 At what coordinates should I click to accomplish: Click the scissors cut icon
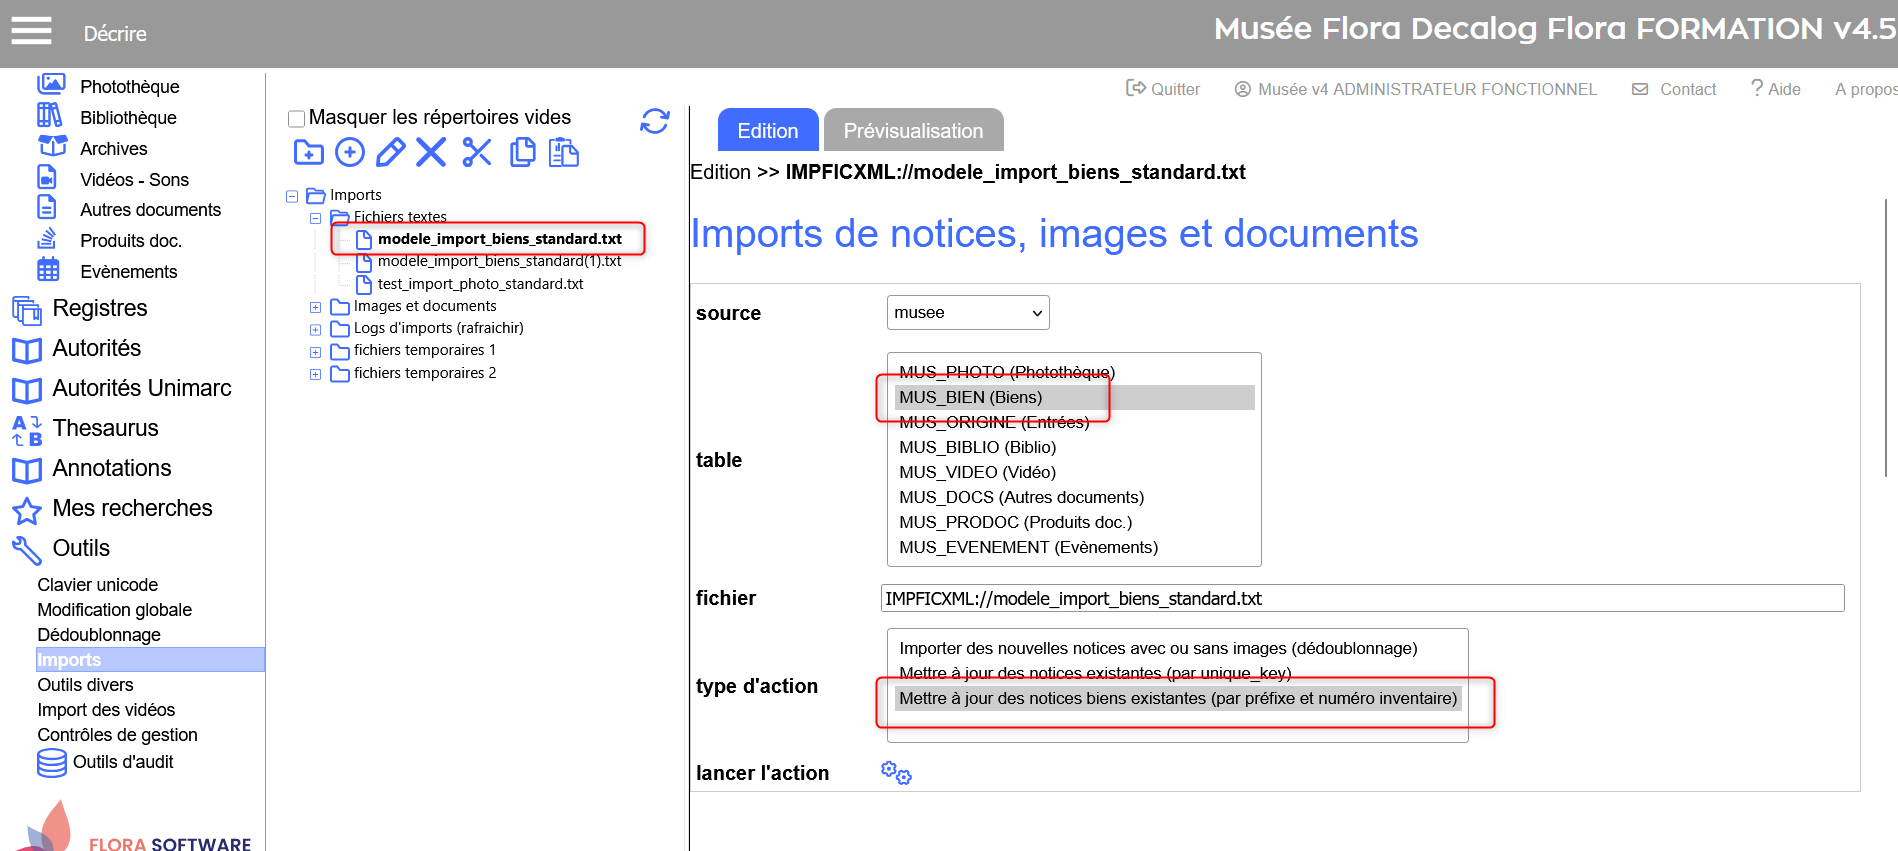(477, 152)
